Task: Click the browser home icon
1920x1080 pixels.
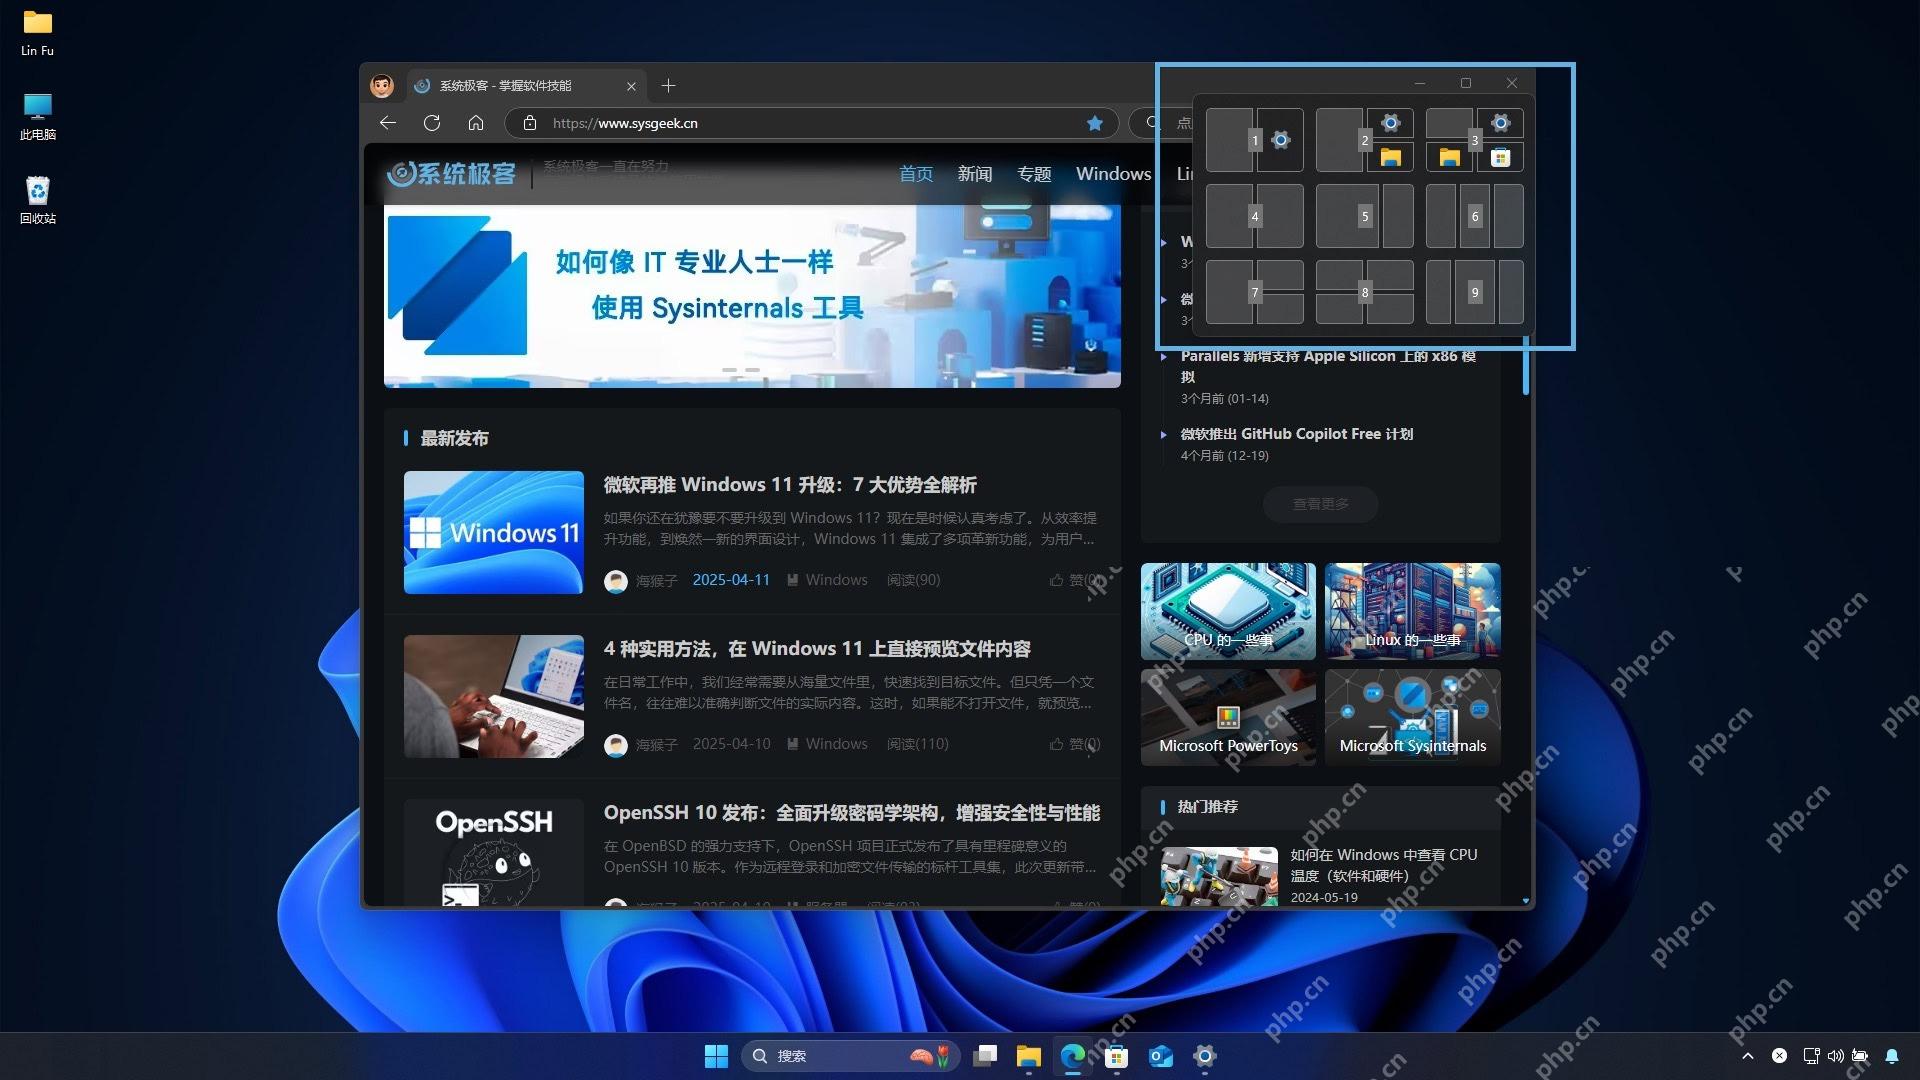Action: [x=476, y=123]
